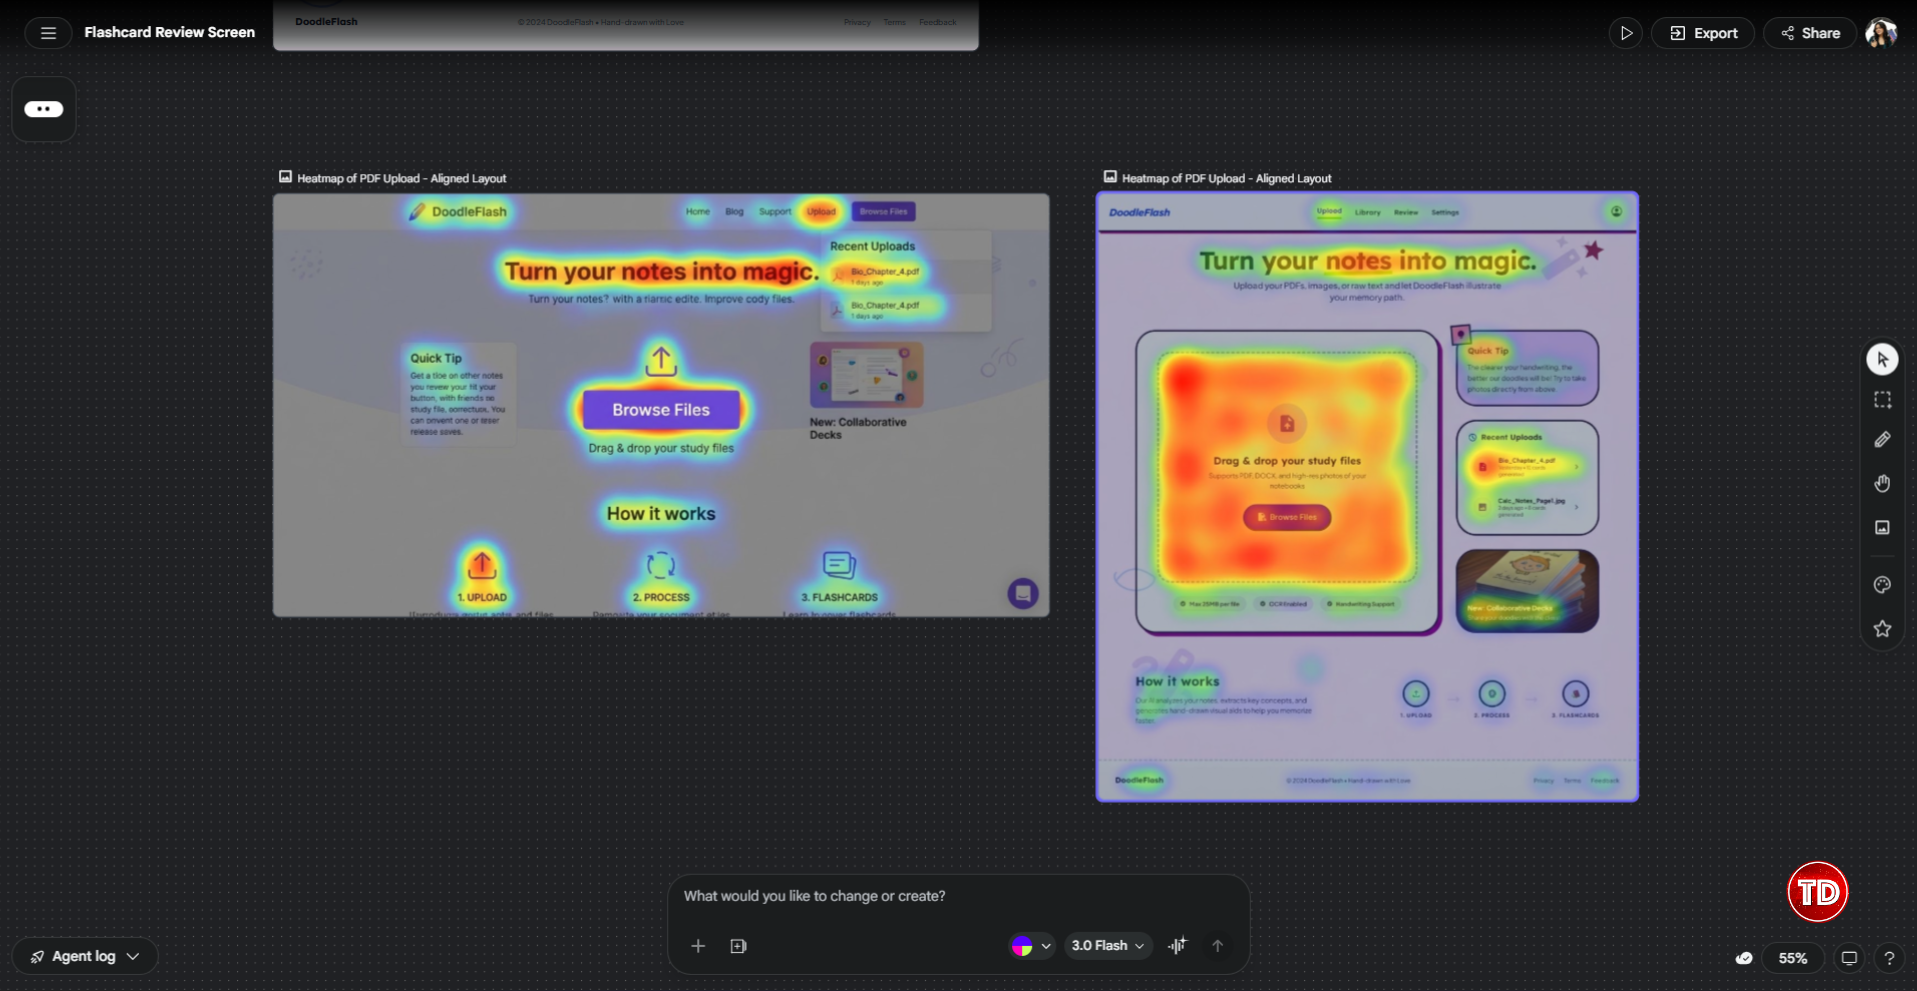Open the theme palette panel
1917x991 pixels.
pyautogui.click(x=1883, y=585)
